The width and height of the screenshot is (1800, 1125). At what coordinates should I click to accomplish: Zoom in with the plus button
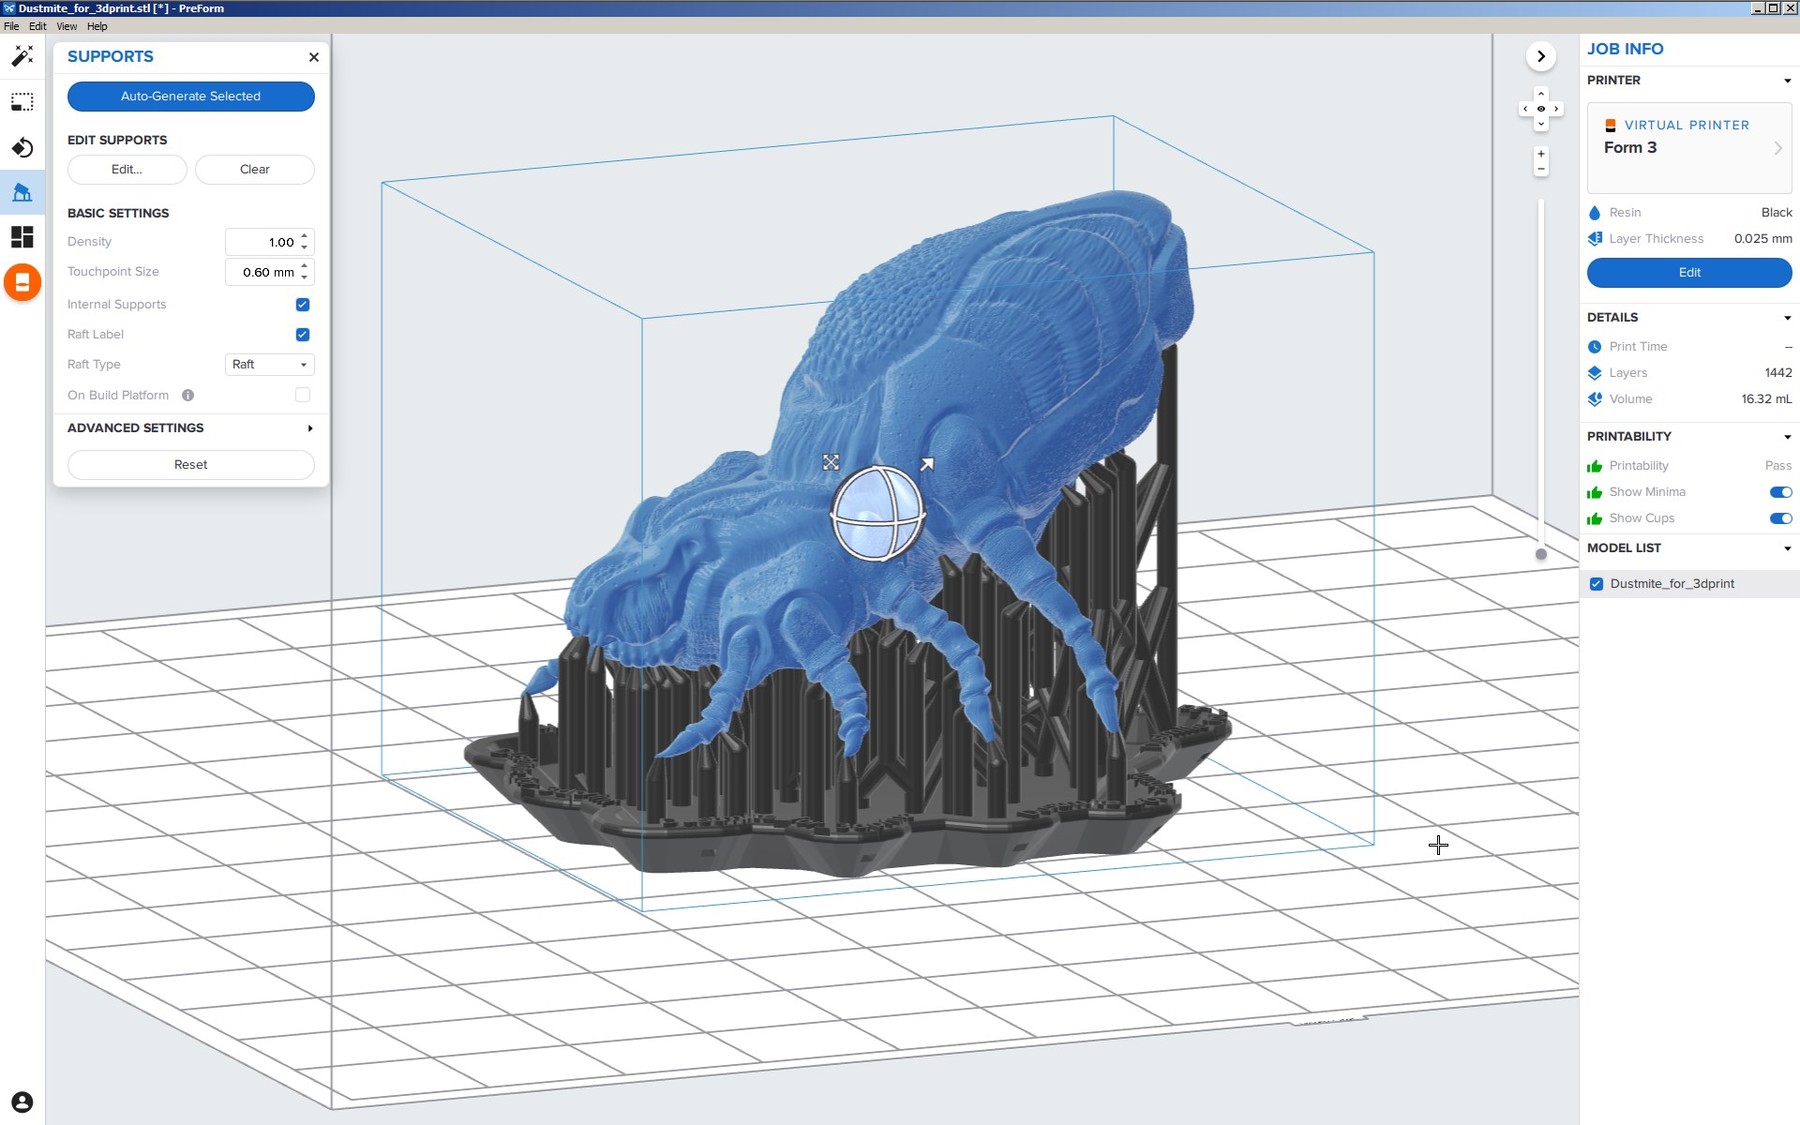[1541, 154]
